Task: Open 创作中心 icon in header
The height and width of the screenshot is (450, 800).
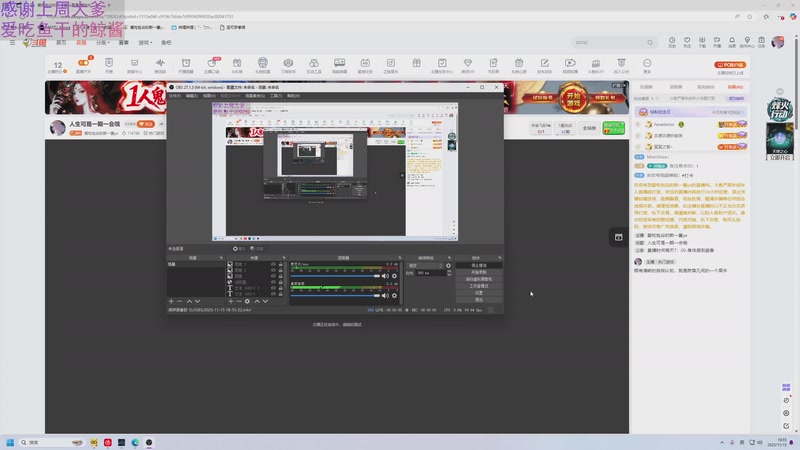Action: [x=747, y=42]
